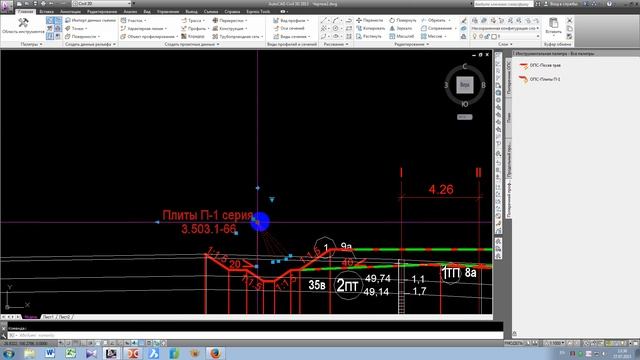
Task: Expand the Layers (Слои) panel title
Action: 505,44
